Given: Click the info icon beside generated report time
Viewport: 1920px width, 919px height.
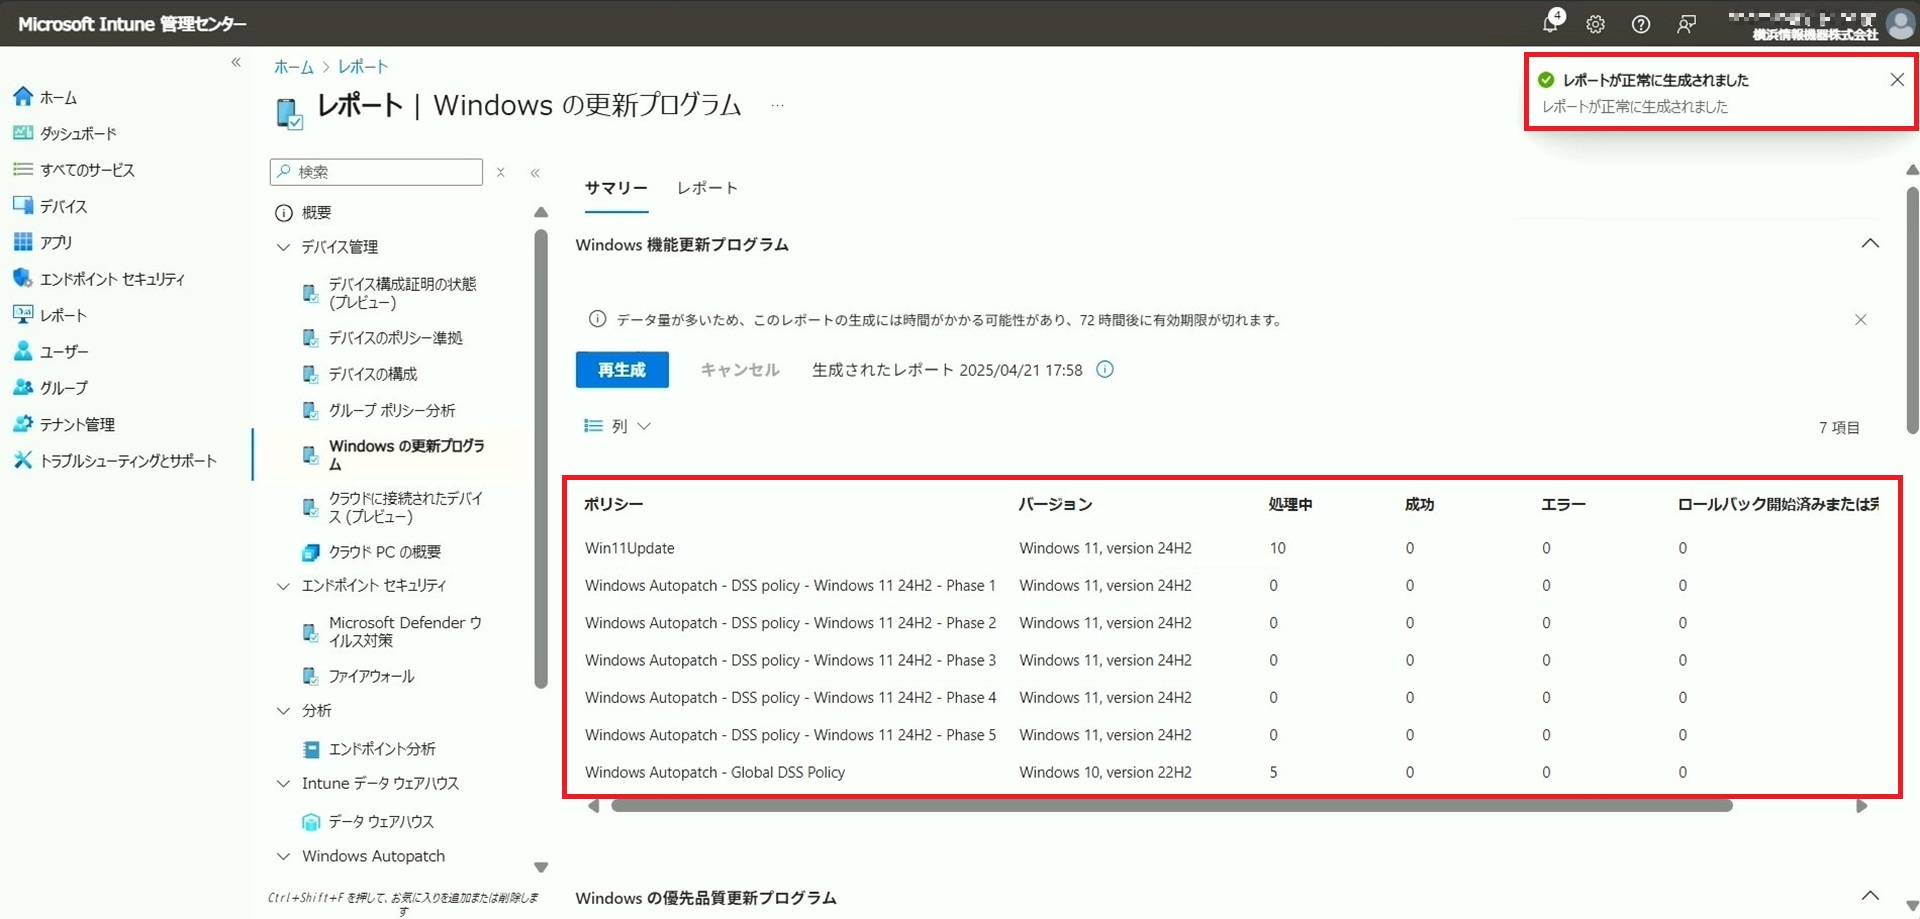Looking at the screenshot, I should tap(1105, 370).
